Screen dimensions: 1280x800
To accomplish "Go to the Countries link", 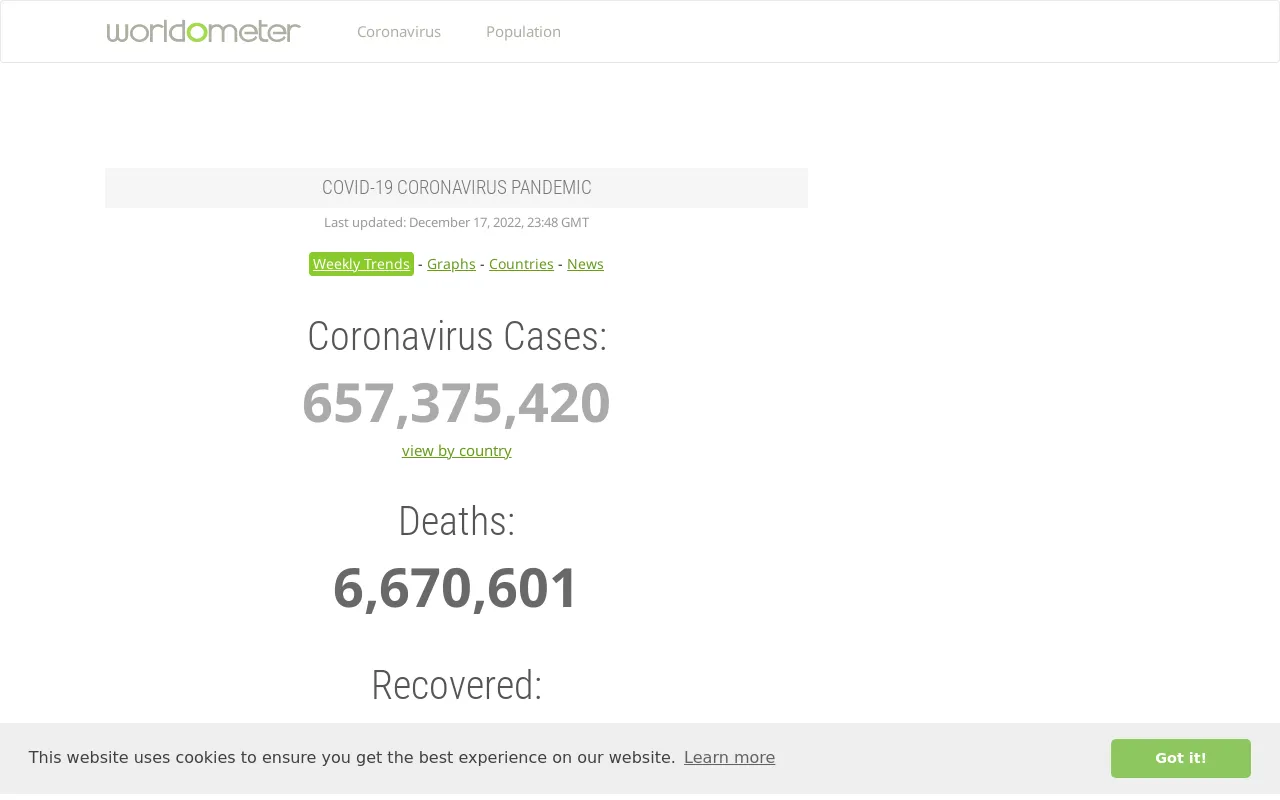I will (521, 264).
